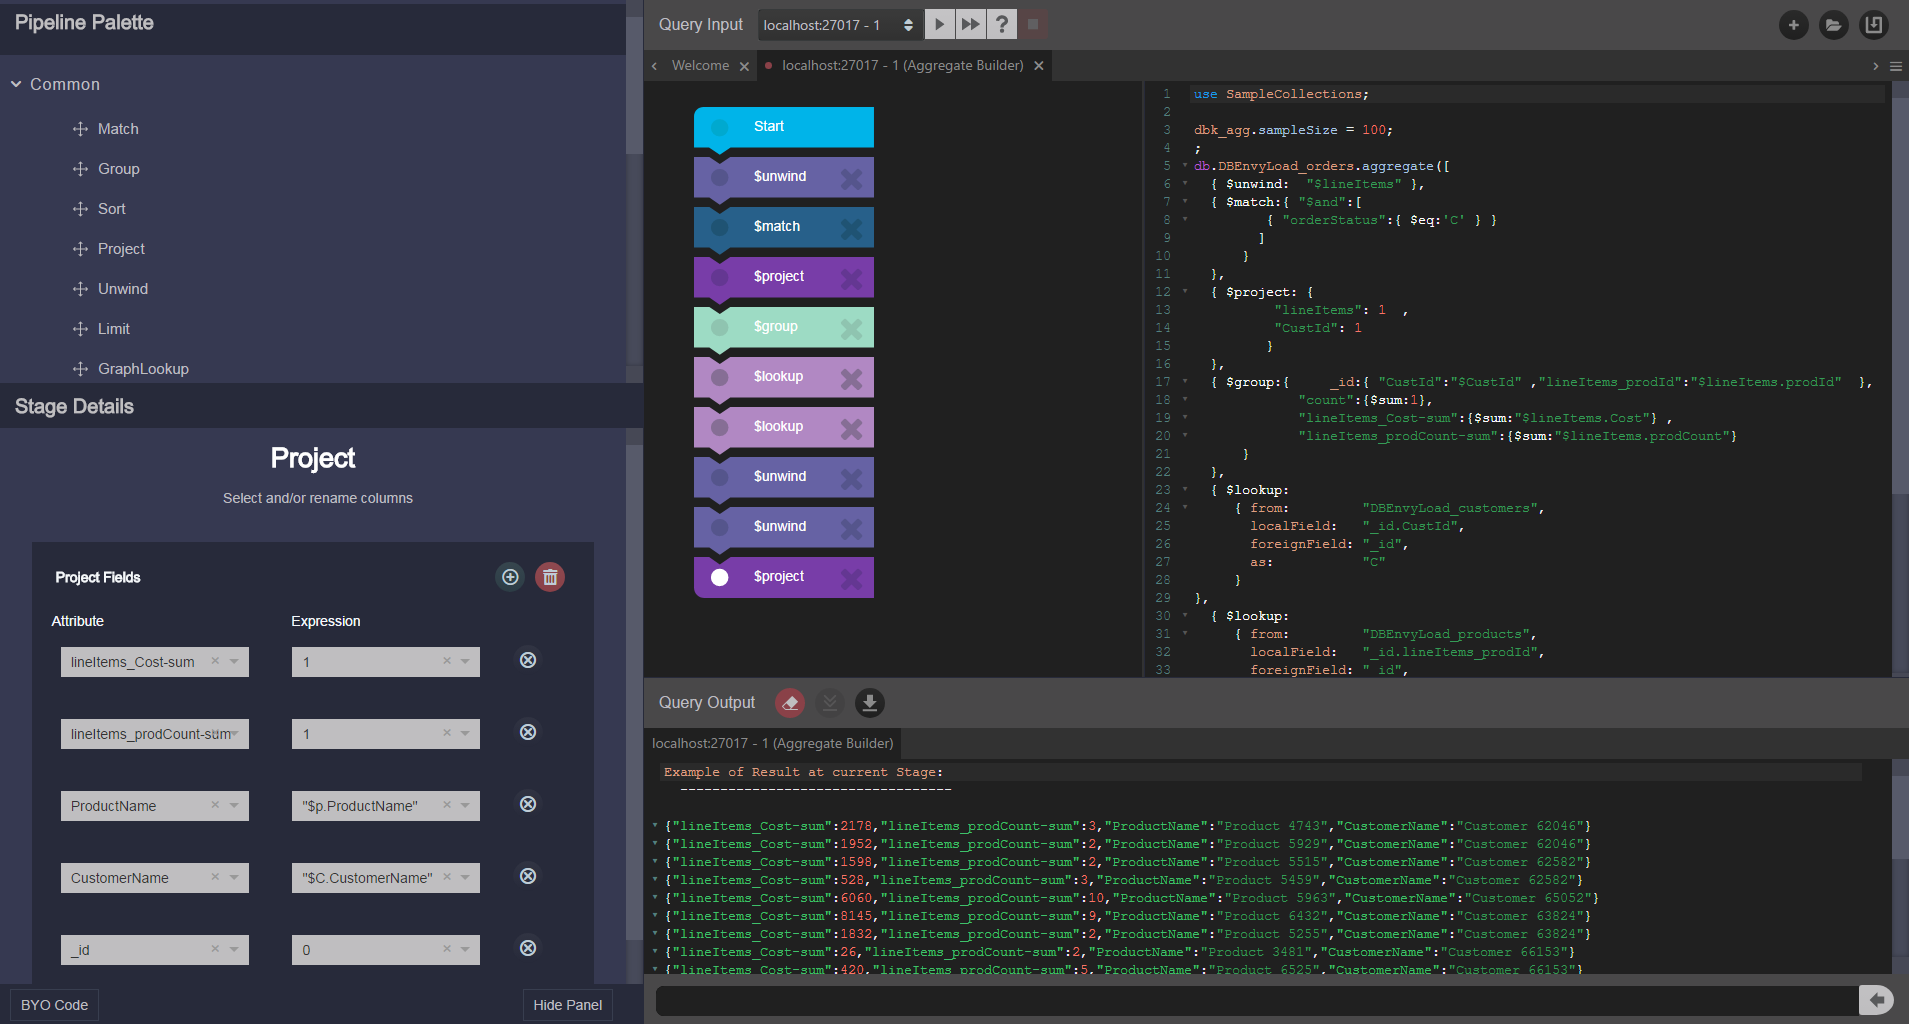The height and width of the screenshot is (1024, 1909).
Task: Click the execute all fast-forward icon
Action: [970, 24]
